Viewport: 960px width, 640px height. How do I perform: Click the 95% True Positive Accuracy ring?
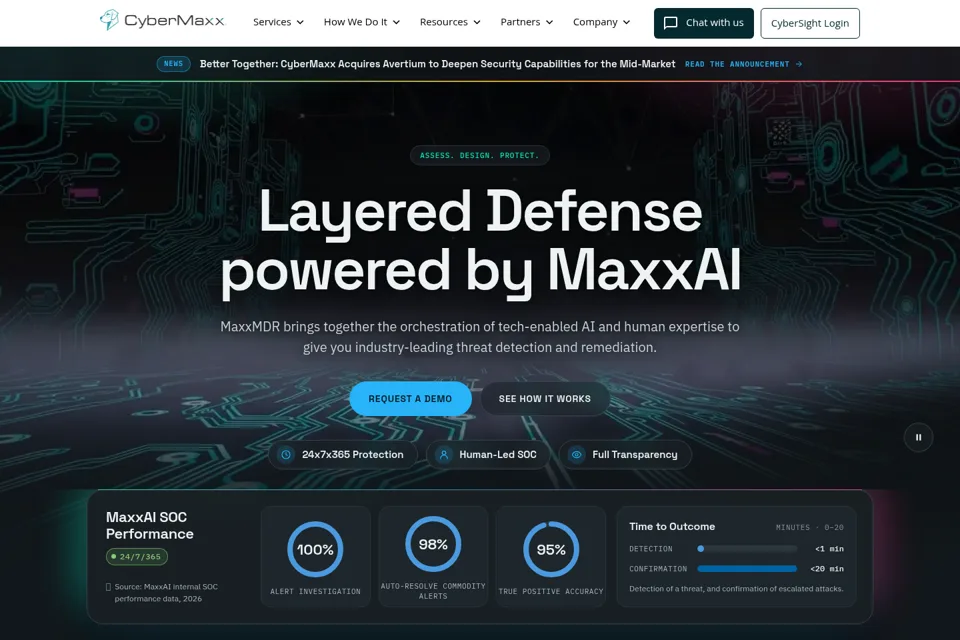point(551,549)
